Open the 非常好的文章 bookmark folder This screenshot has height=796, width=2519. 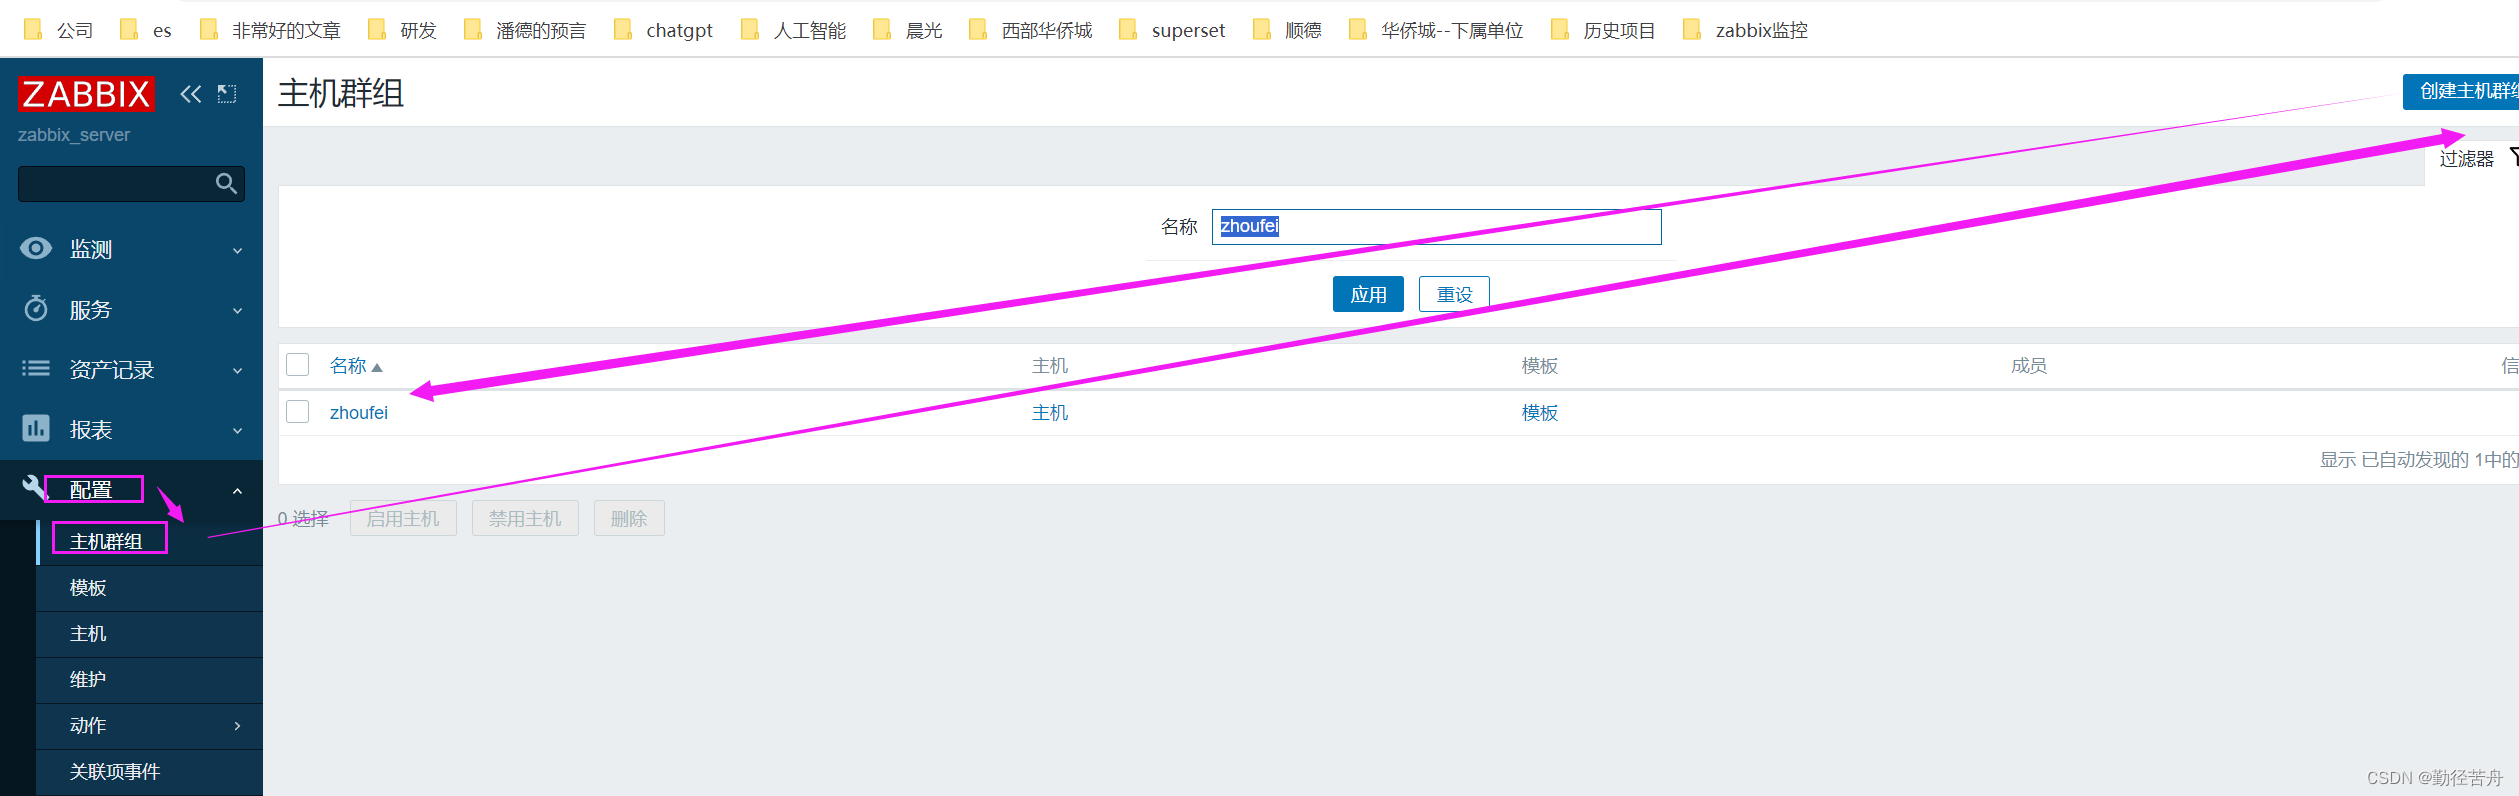pos(270,30)
